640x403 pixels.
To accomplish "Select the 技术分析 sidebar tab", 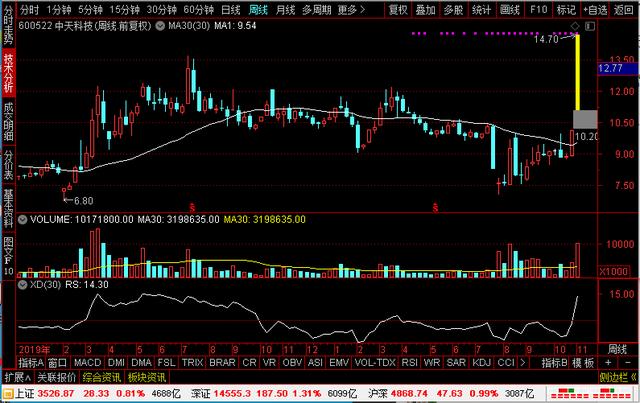I will (x=8, y=73).
